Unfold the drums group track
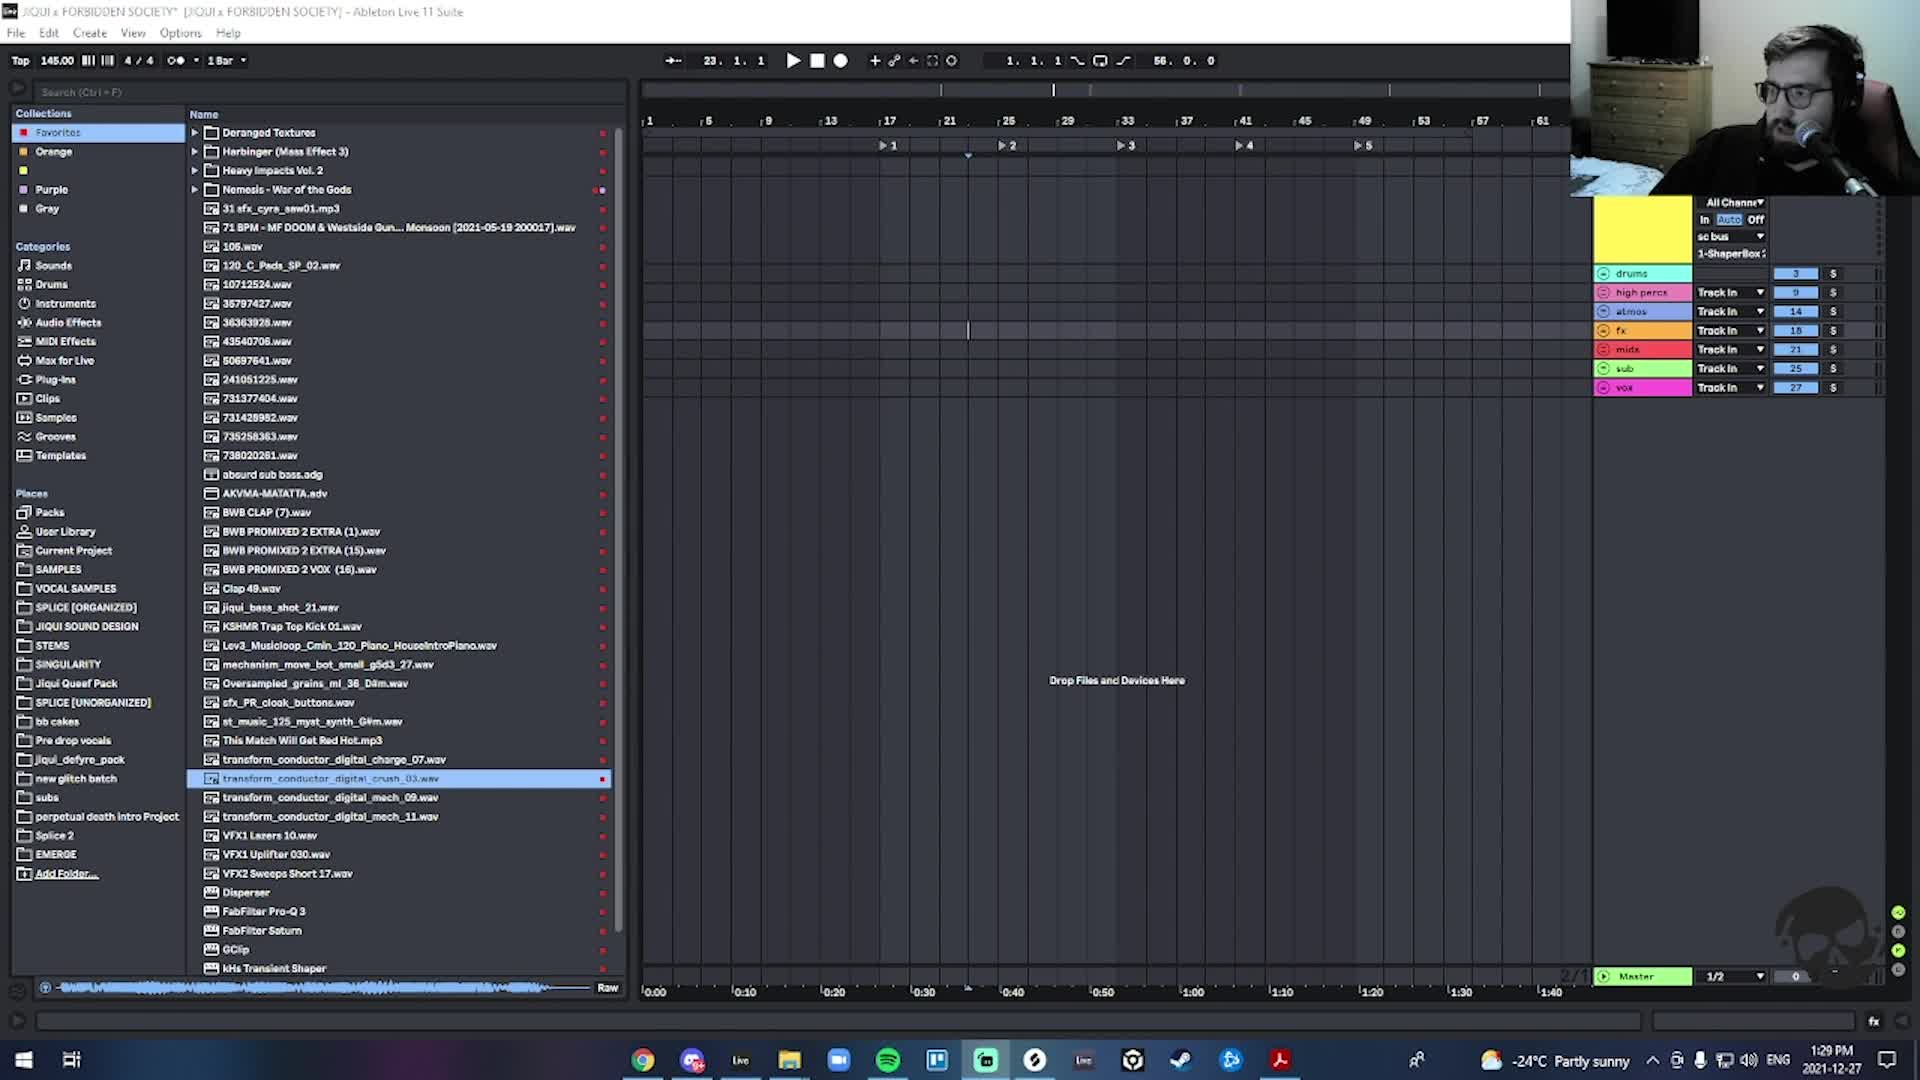 tap(1604, 274)
